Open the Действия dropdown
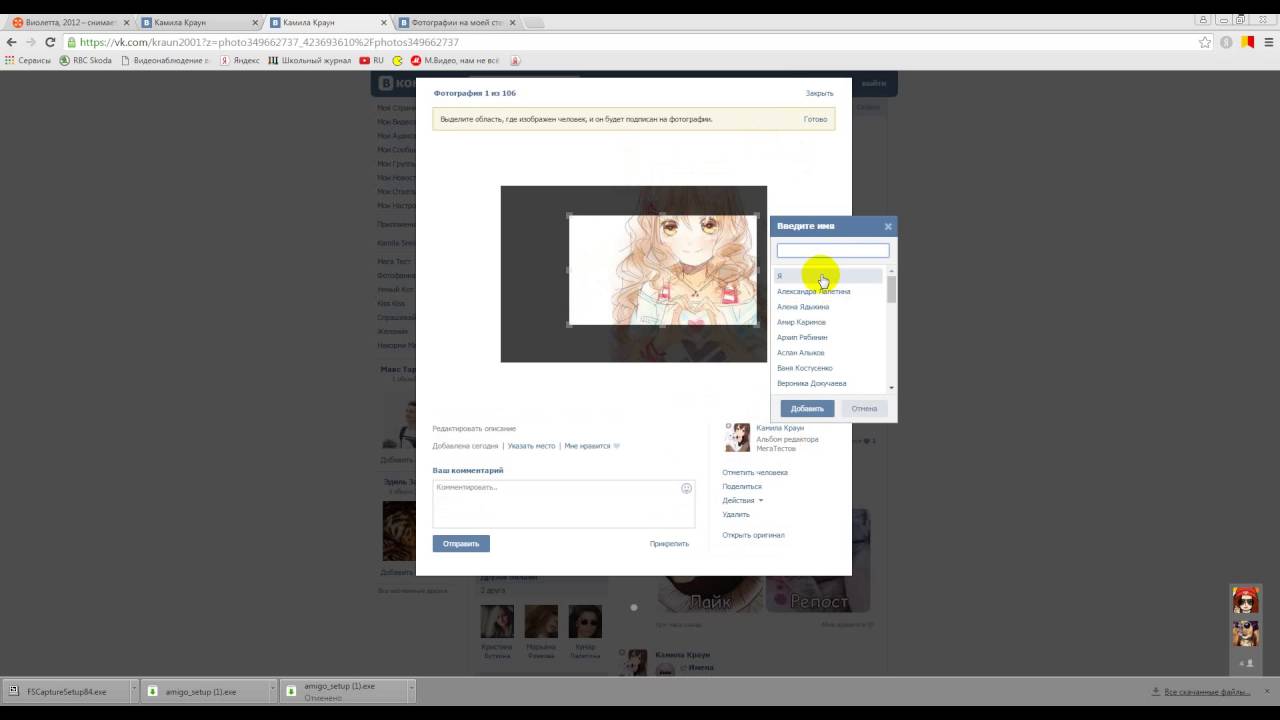The width and height of the screenshot is (1280, 720). click(x=742, y=500)
